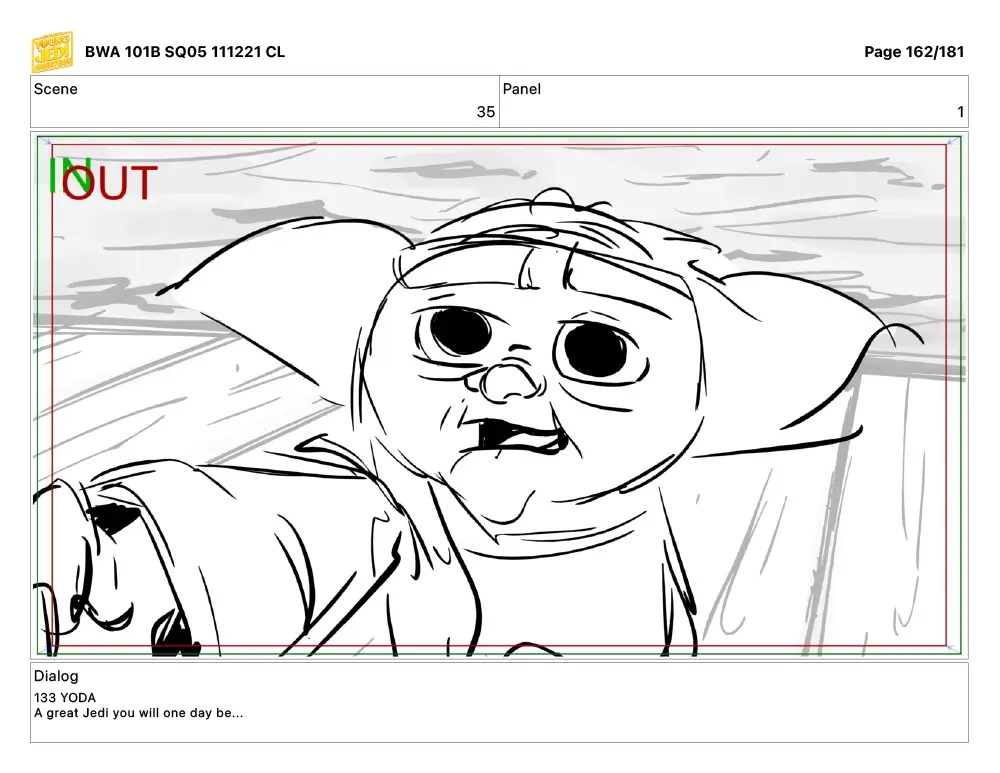Click the red OUT marker

click(109, 183)
